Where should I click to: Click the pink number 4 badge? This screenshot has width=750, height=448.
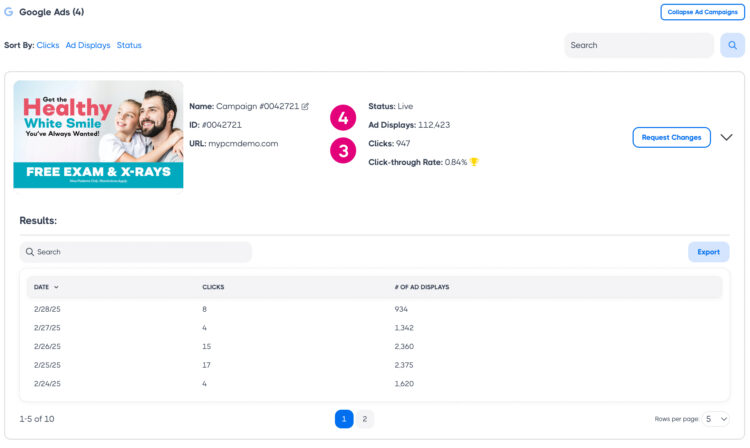point(343,118)
